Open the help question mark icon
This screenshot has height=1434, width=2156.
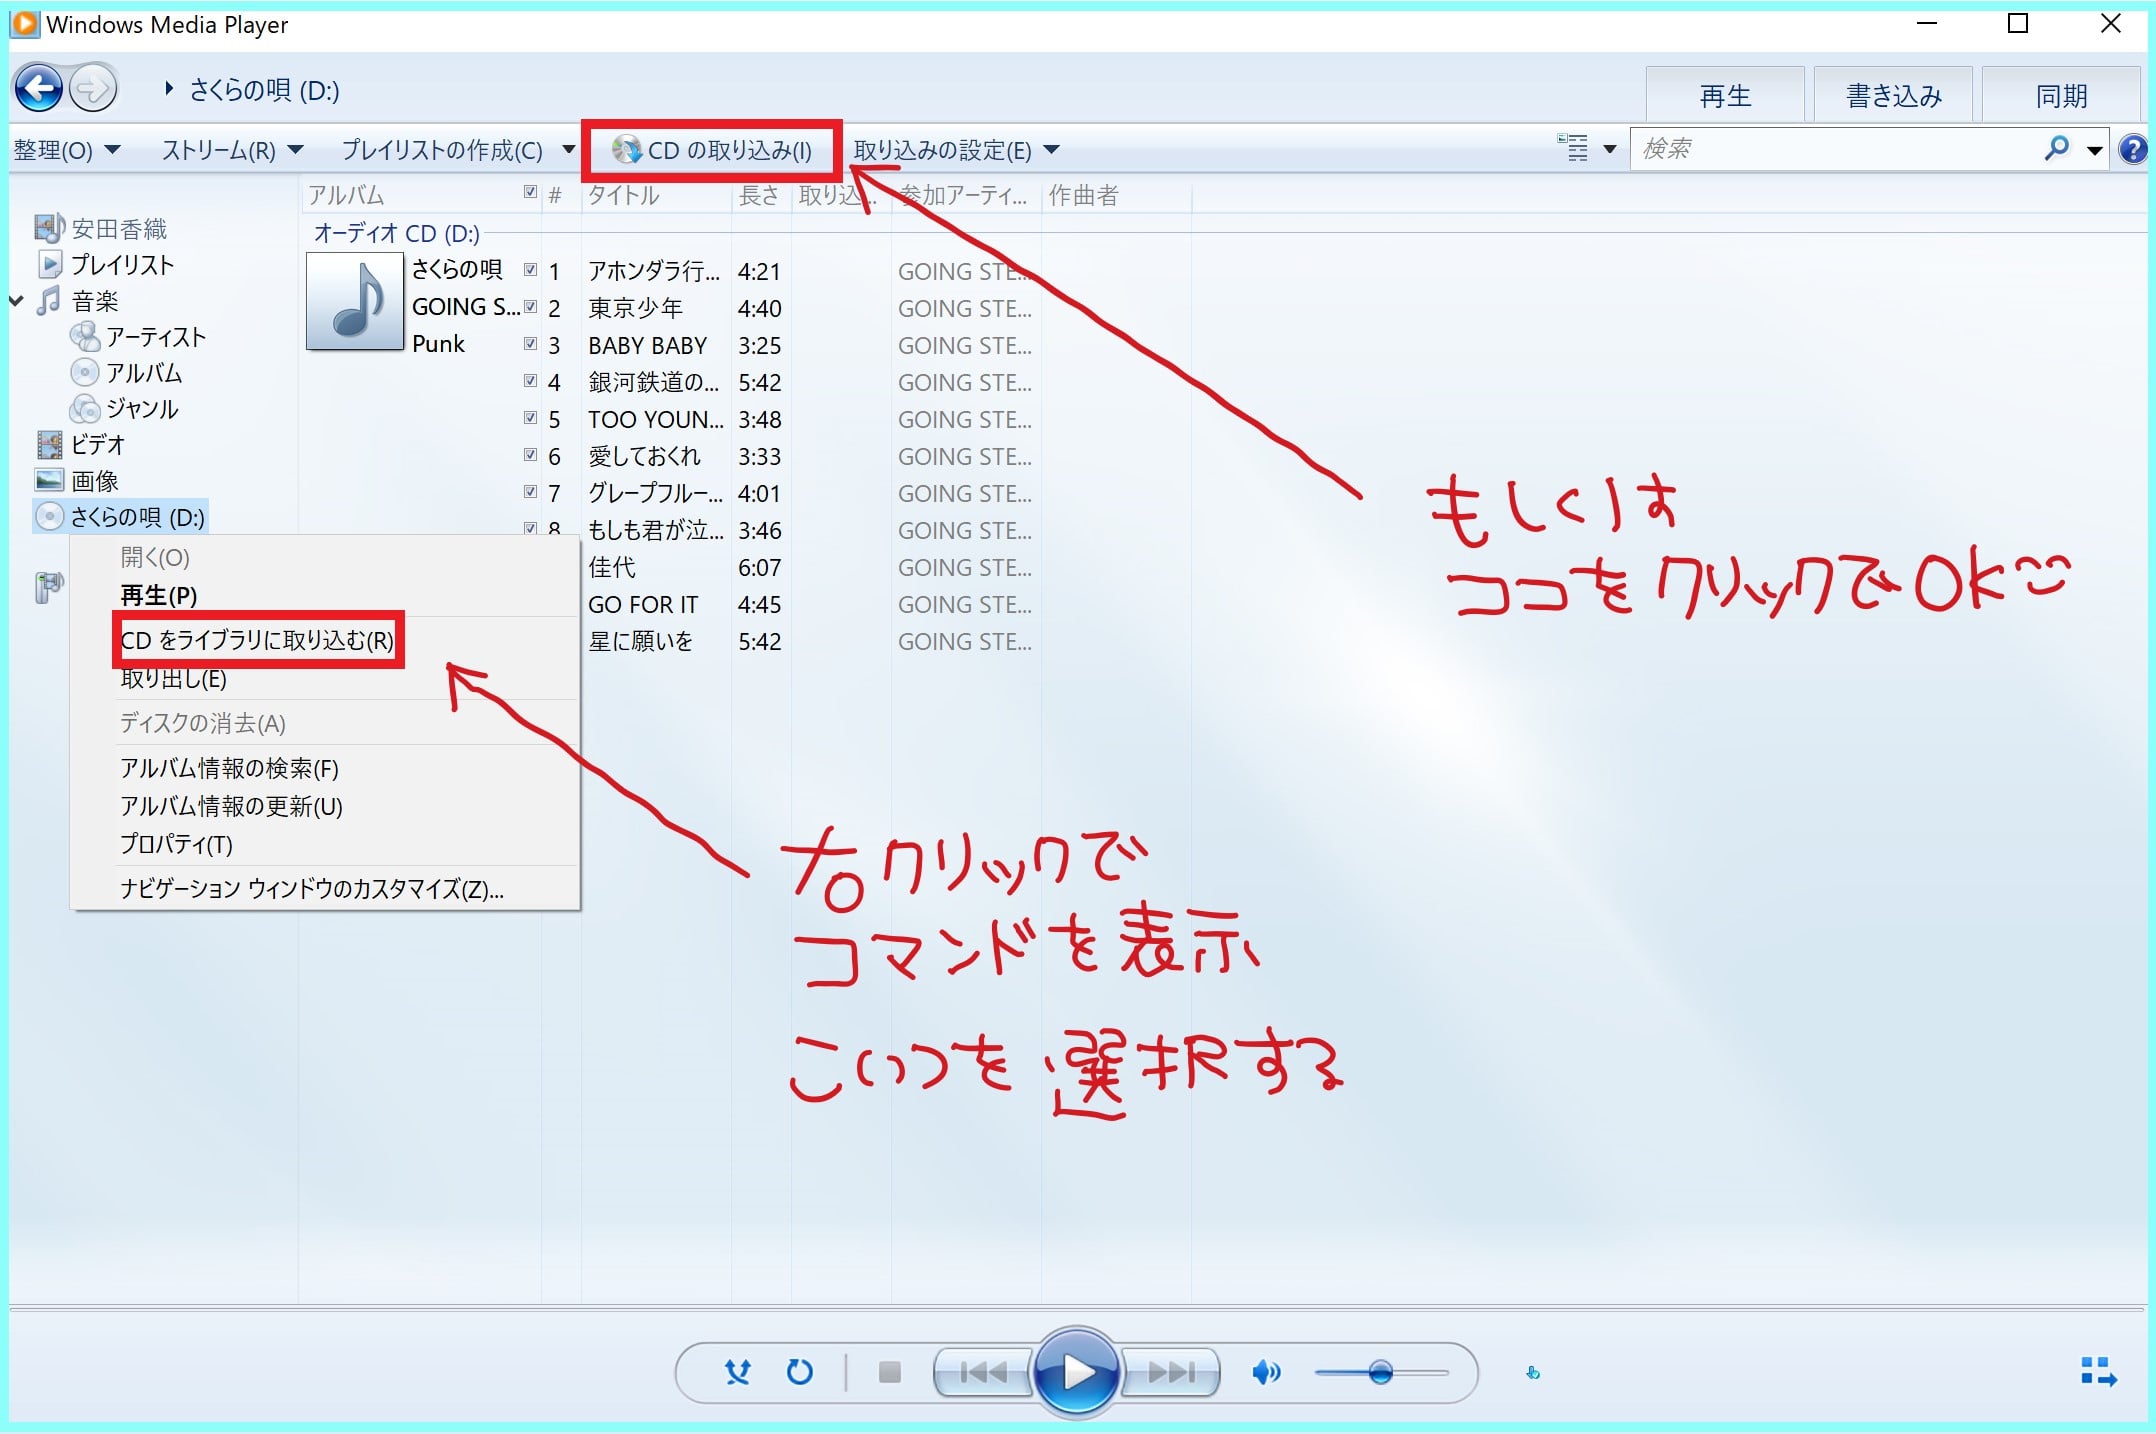2132,150
